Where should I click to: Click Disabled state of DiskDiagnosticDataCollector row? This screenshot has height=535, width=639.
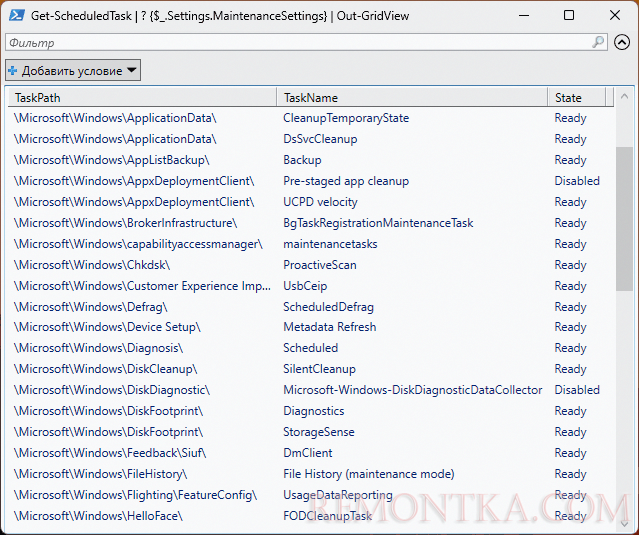click(x=577, y=390)
